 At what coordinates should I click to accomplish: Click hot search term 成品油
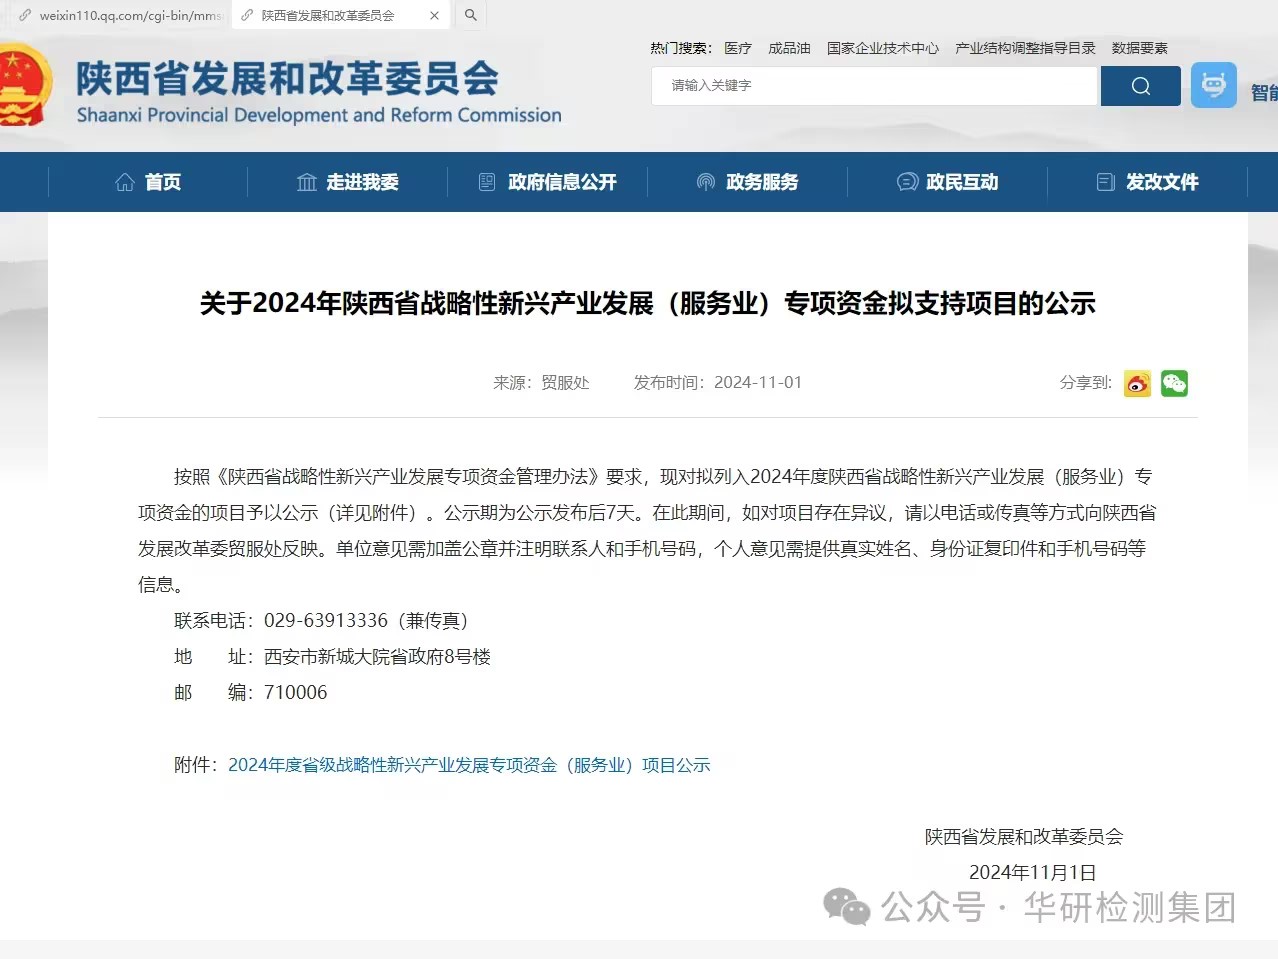click(789, 48)
